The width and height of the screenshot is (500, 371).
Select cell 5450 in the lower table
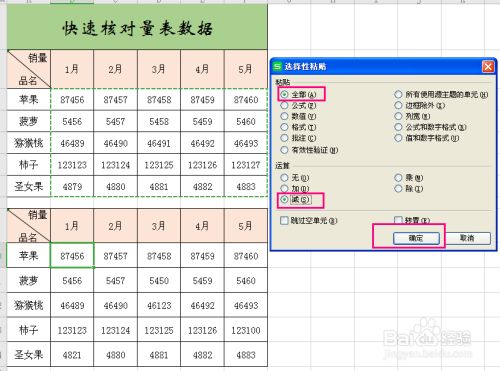coord(159,280)
